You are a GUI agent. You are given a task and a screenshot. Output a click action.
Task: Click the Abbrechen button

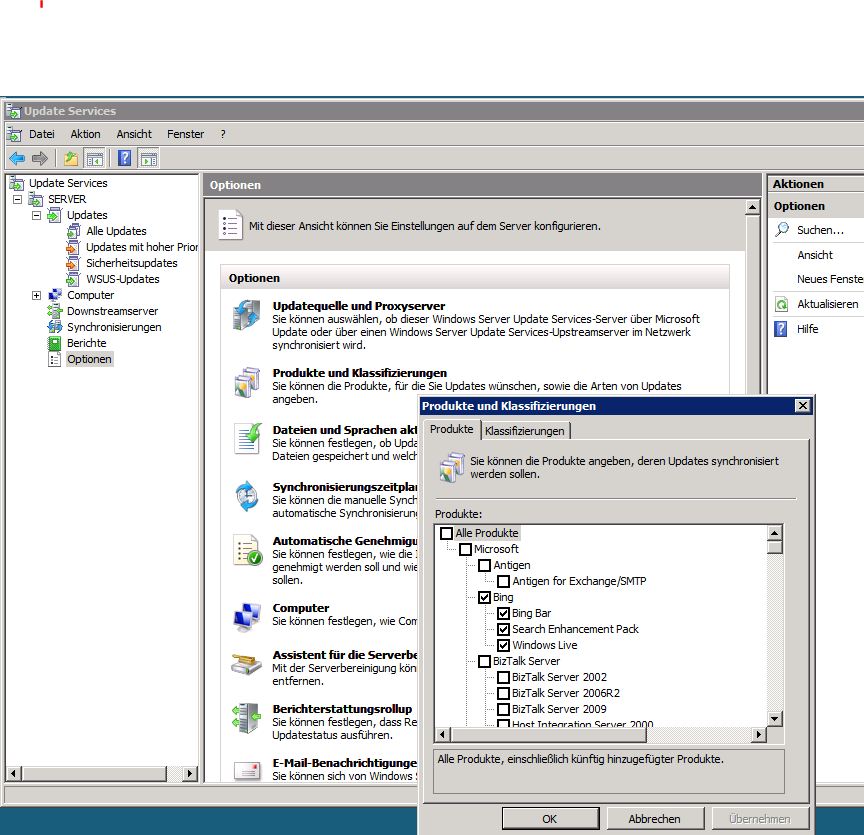click(655, 818)
